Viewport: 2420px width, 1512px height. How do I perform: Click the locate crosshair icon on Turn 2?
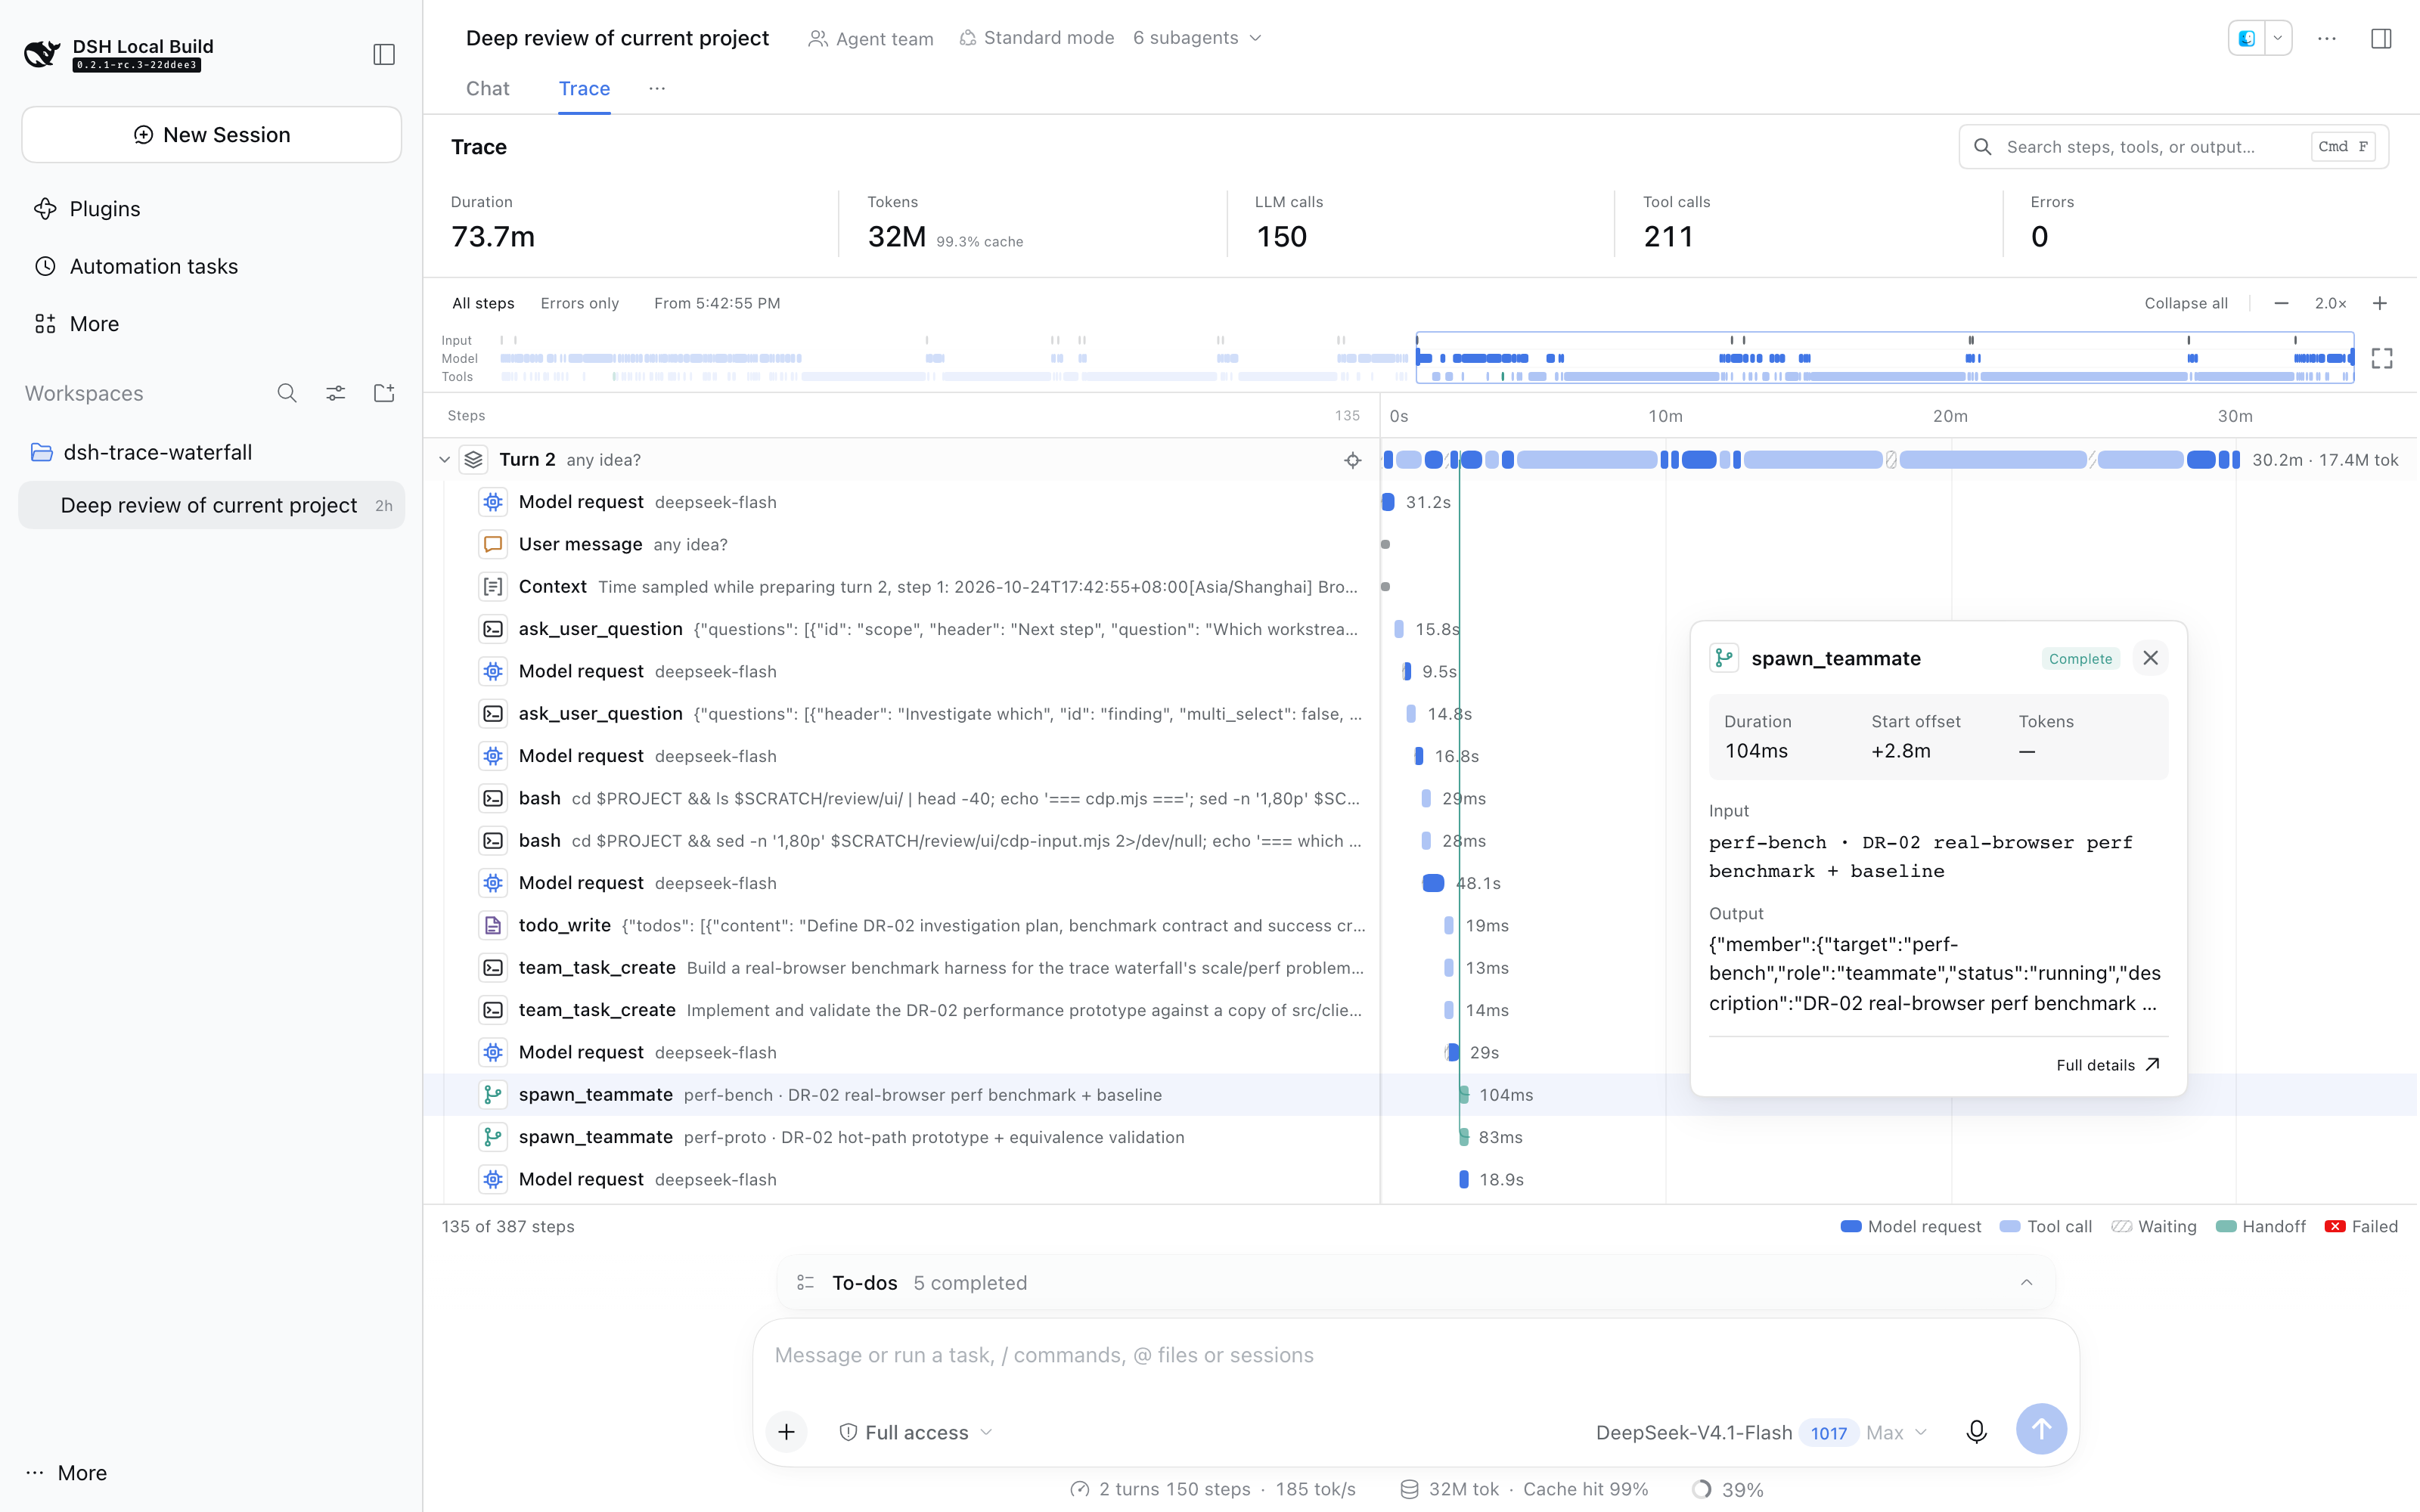tap(1352, 460)
